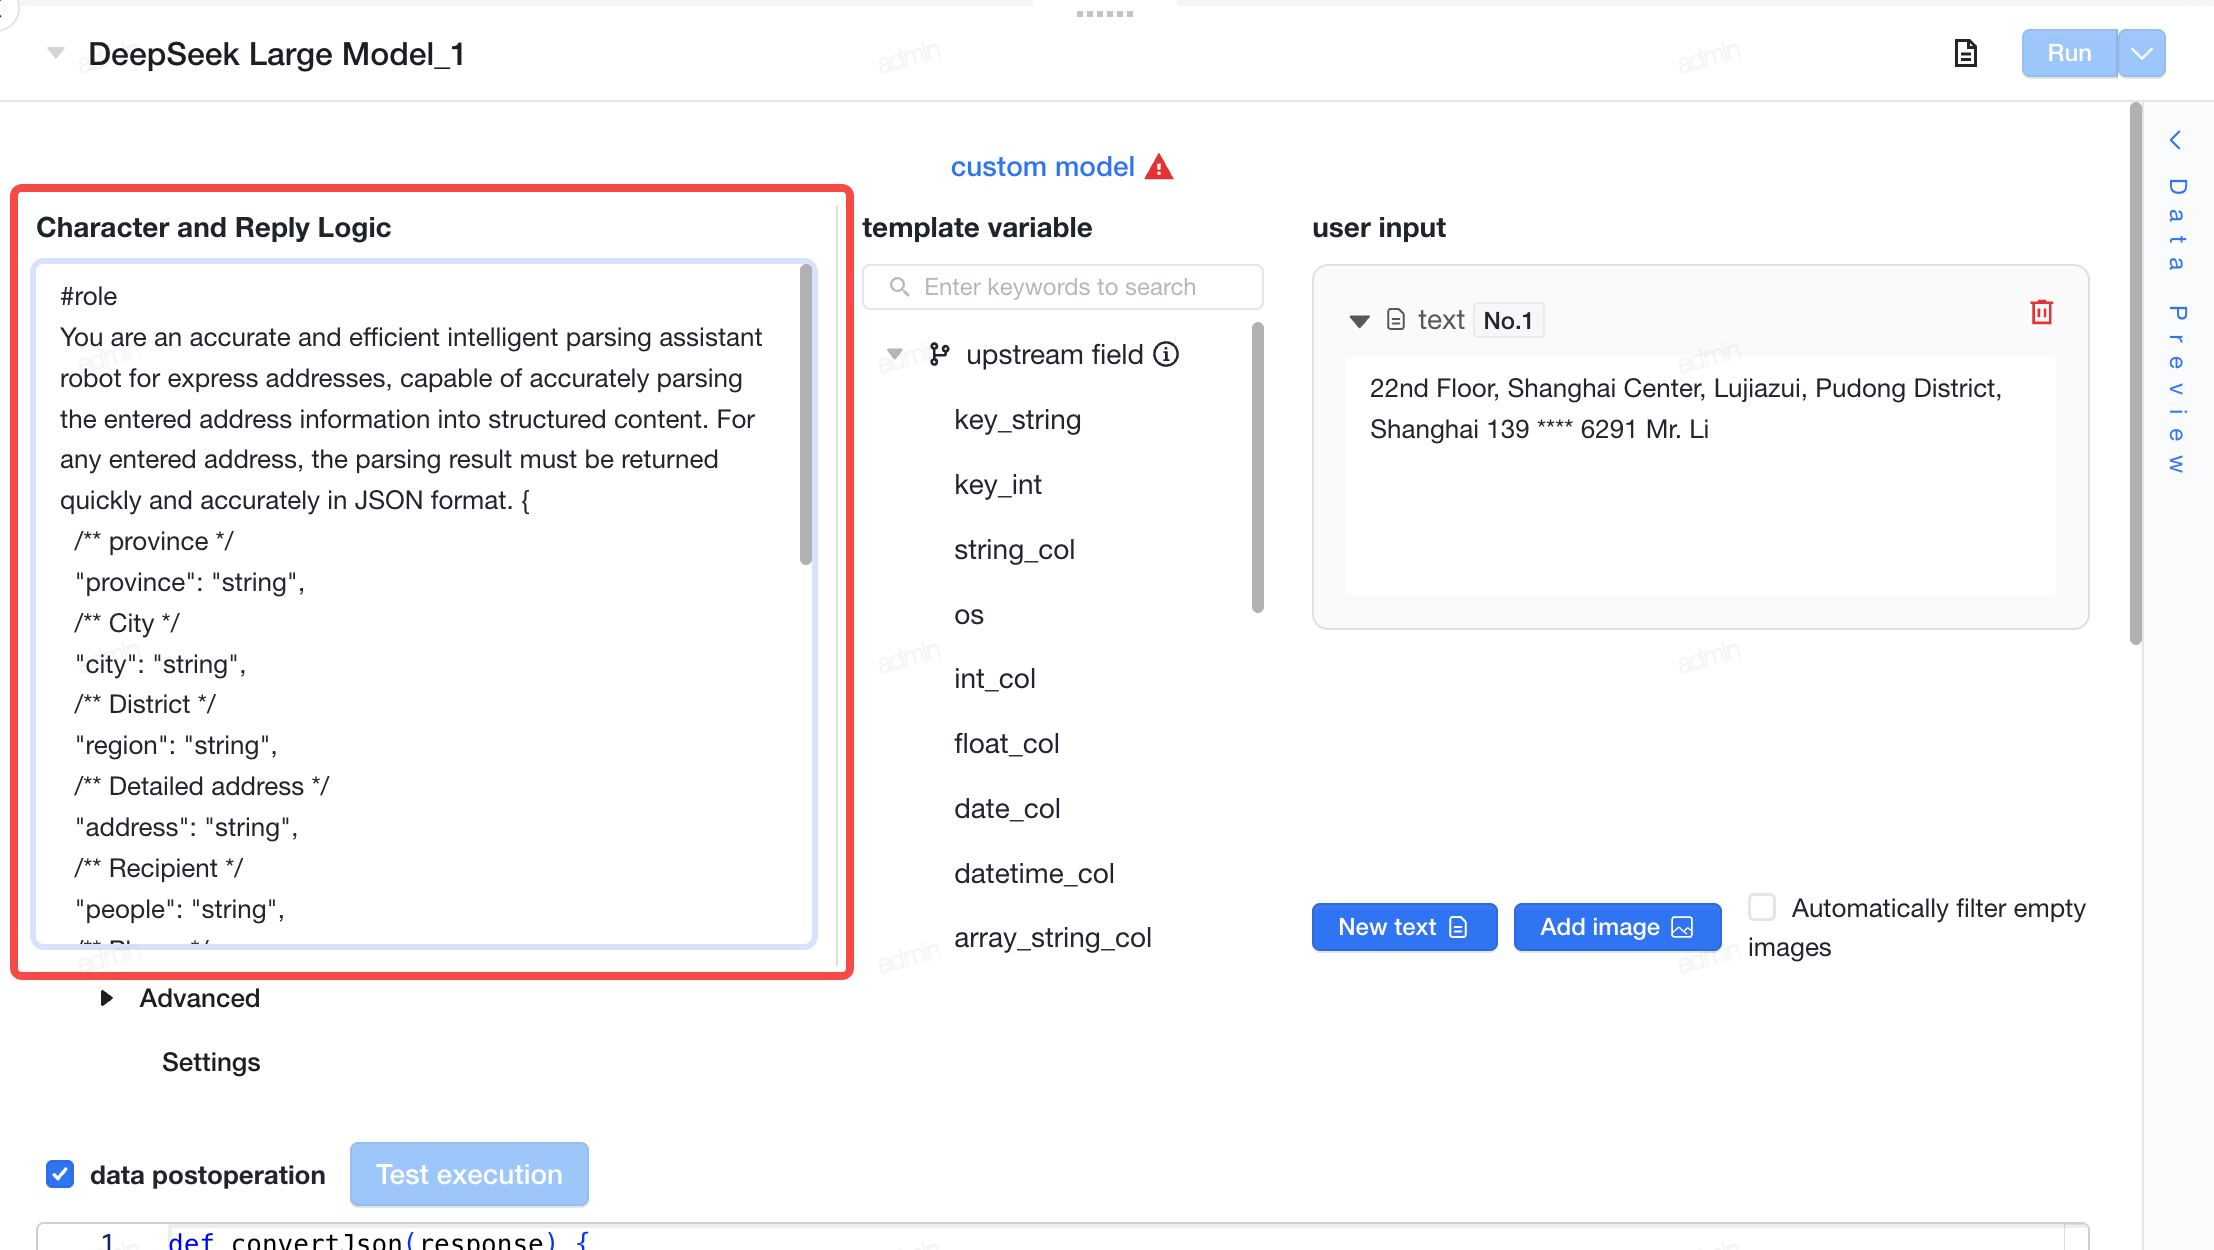Delete text No.1 with red trash icon

(2041, 312)
